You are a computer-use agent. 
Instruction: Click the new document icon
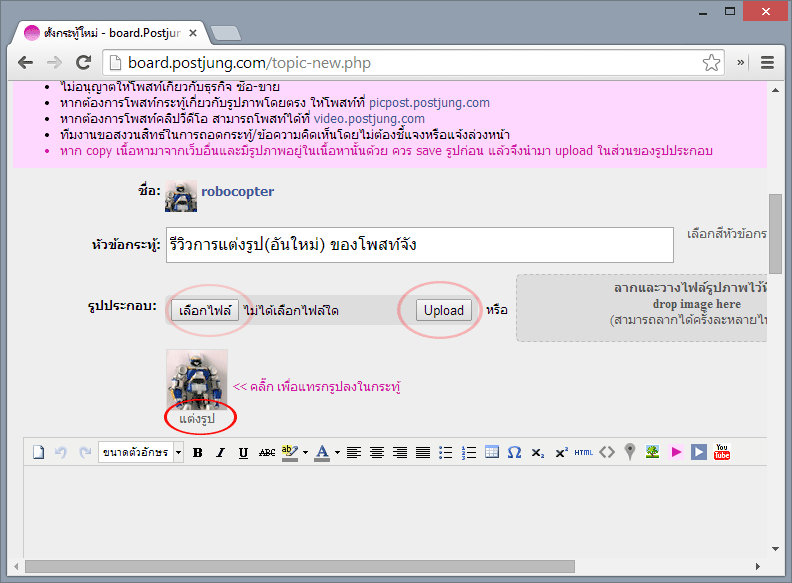[39, 452]
